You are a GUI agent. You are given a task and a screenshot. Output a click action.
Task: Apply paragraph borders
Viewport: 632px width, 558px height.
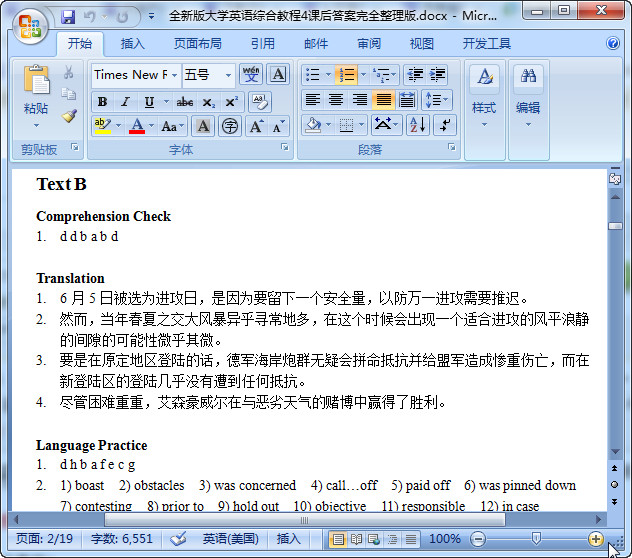346,125
